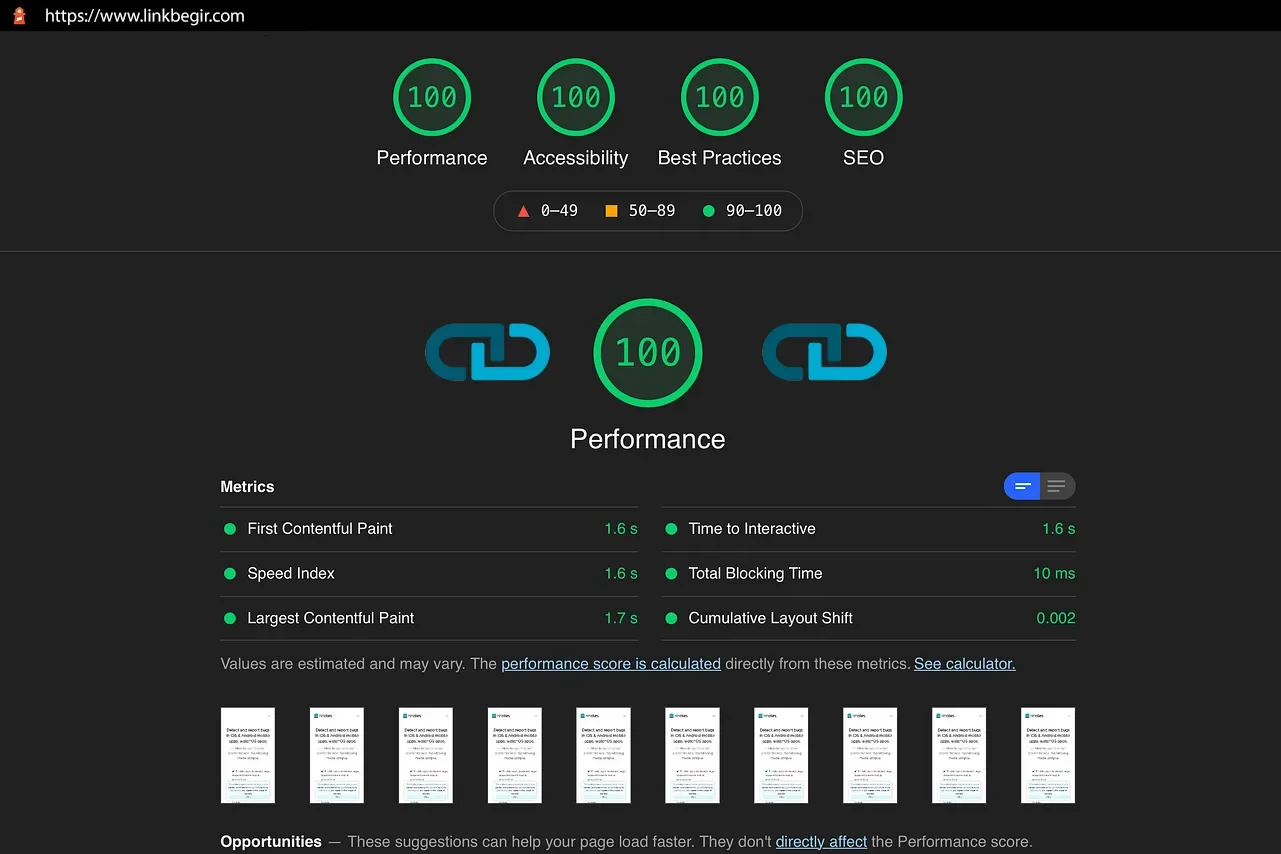Click the Lighthouse icon beside the URL
Viewport: 1281px width, 854px height.
click(19, 16)
